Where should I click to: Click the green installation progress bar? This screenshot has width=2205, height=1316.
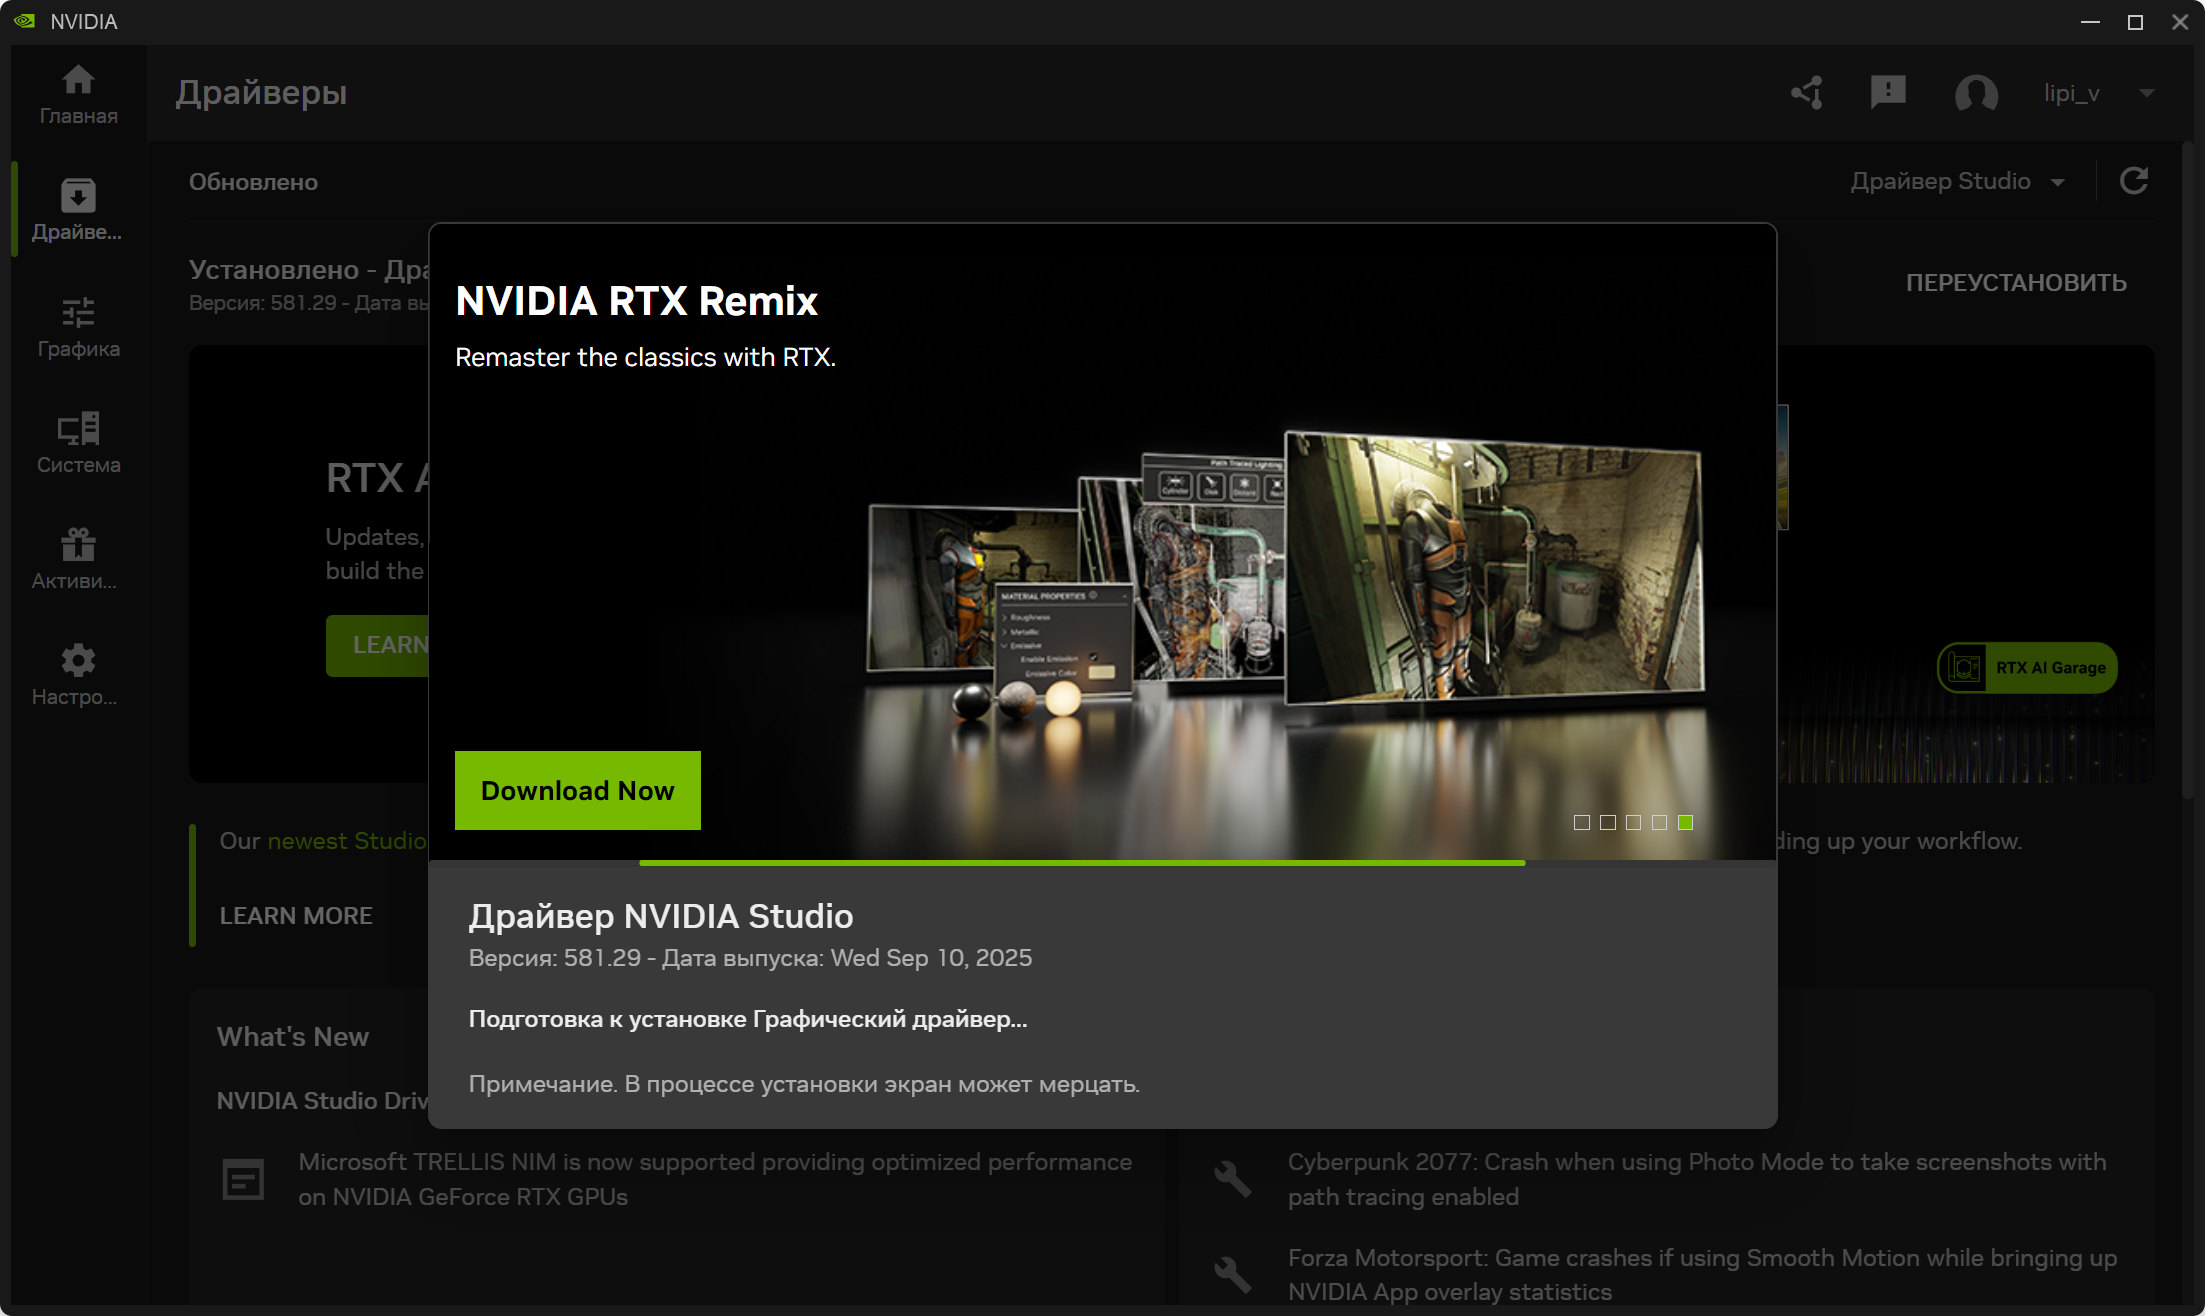[1081, 862]
